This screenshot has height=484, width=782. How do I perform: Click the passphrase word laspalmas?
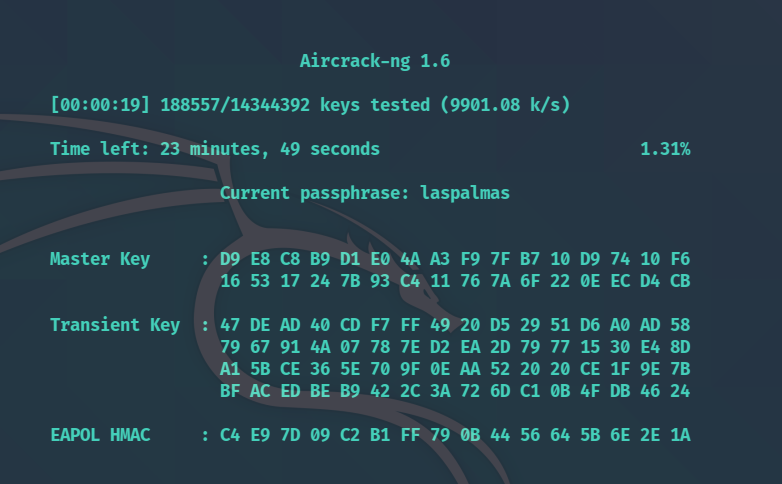[x=465, y=193]
